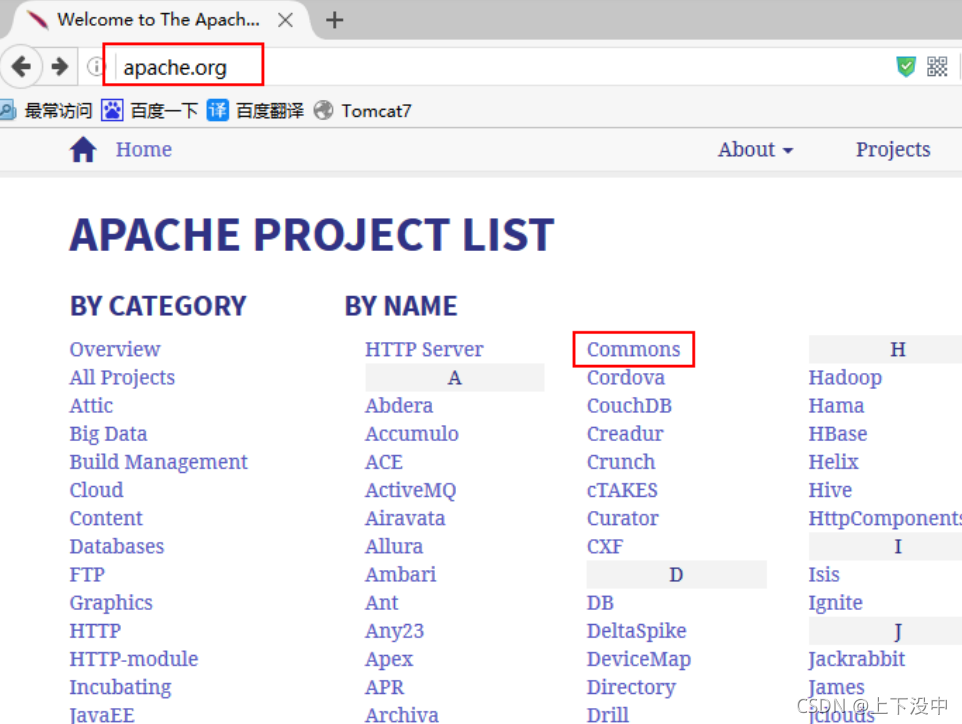962x724 pixels.
Task: Open the HTTP-module category link
Action: [134, 659]
